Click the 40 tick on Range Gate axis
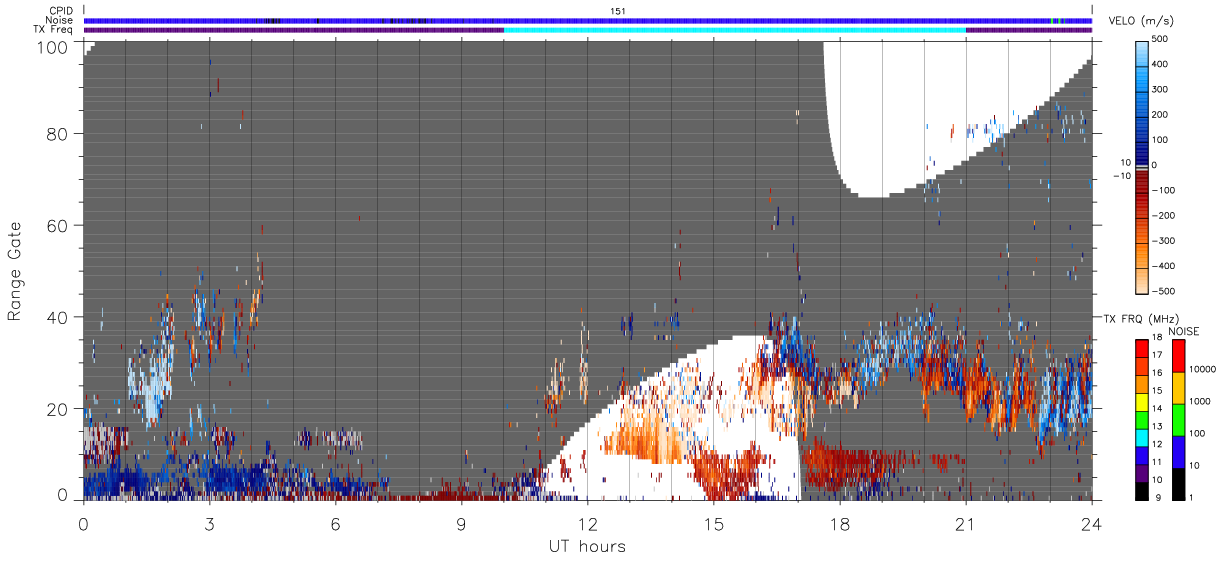Screen dimensions: 1228x567 [x=59, y=318]
